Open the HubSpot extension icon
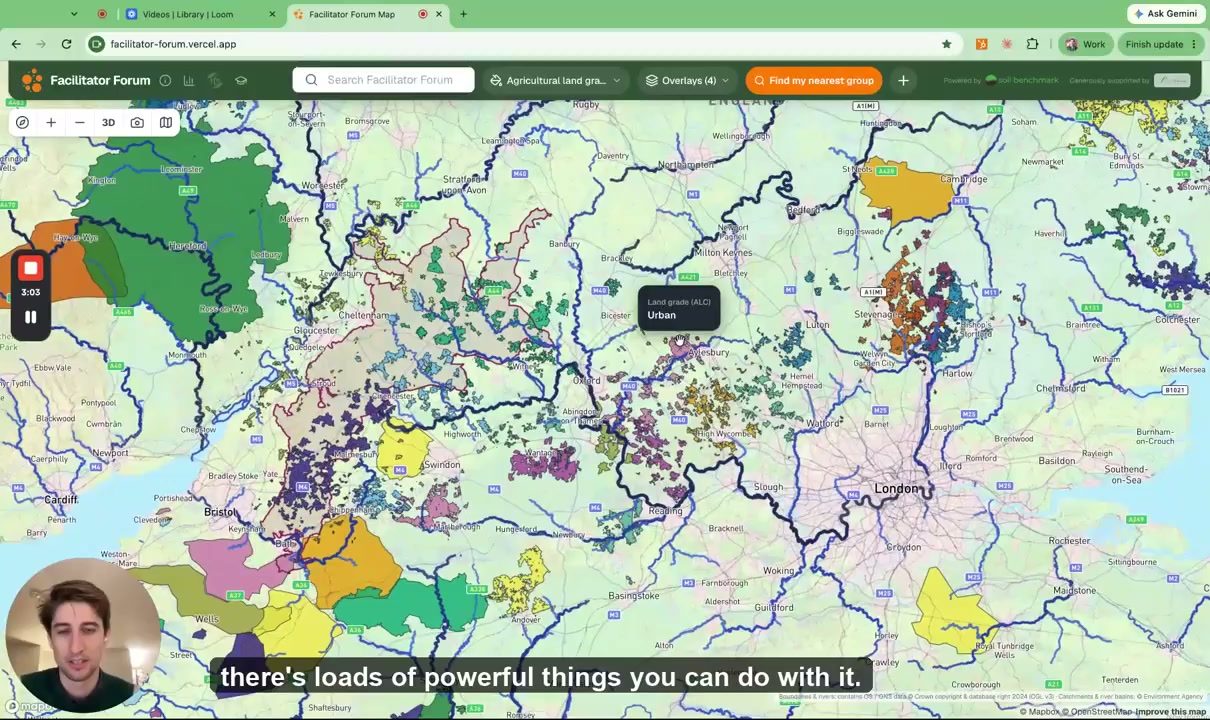 pos(981,44)
